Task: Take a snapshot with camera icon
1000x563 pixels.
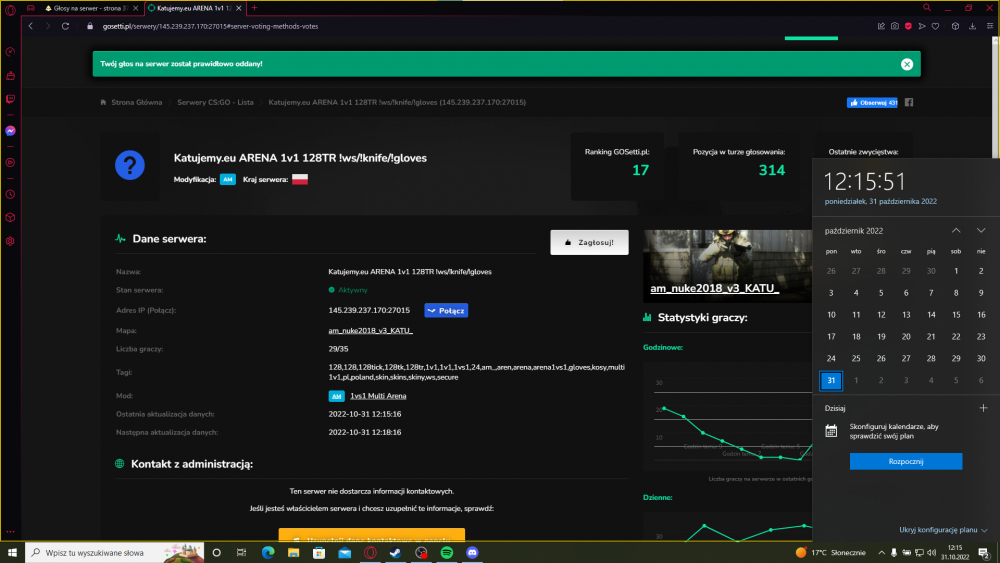Action: (895, 26)
